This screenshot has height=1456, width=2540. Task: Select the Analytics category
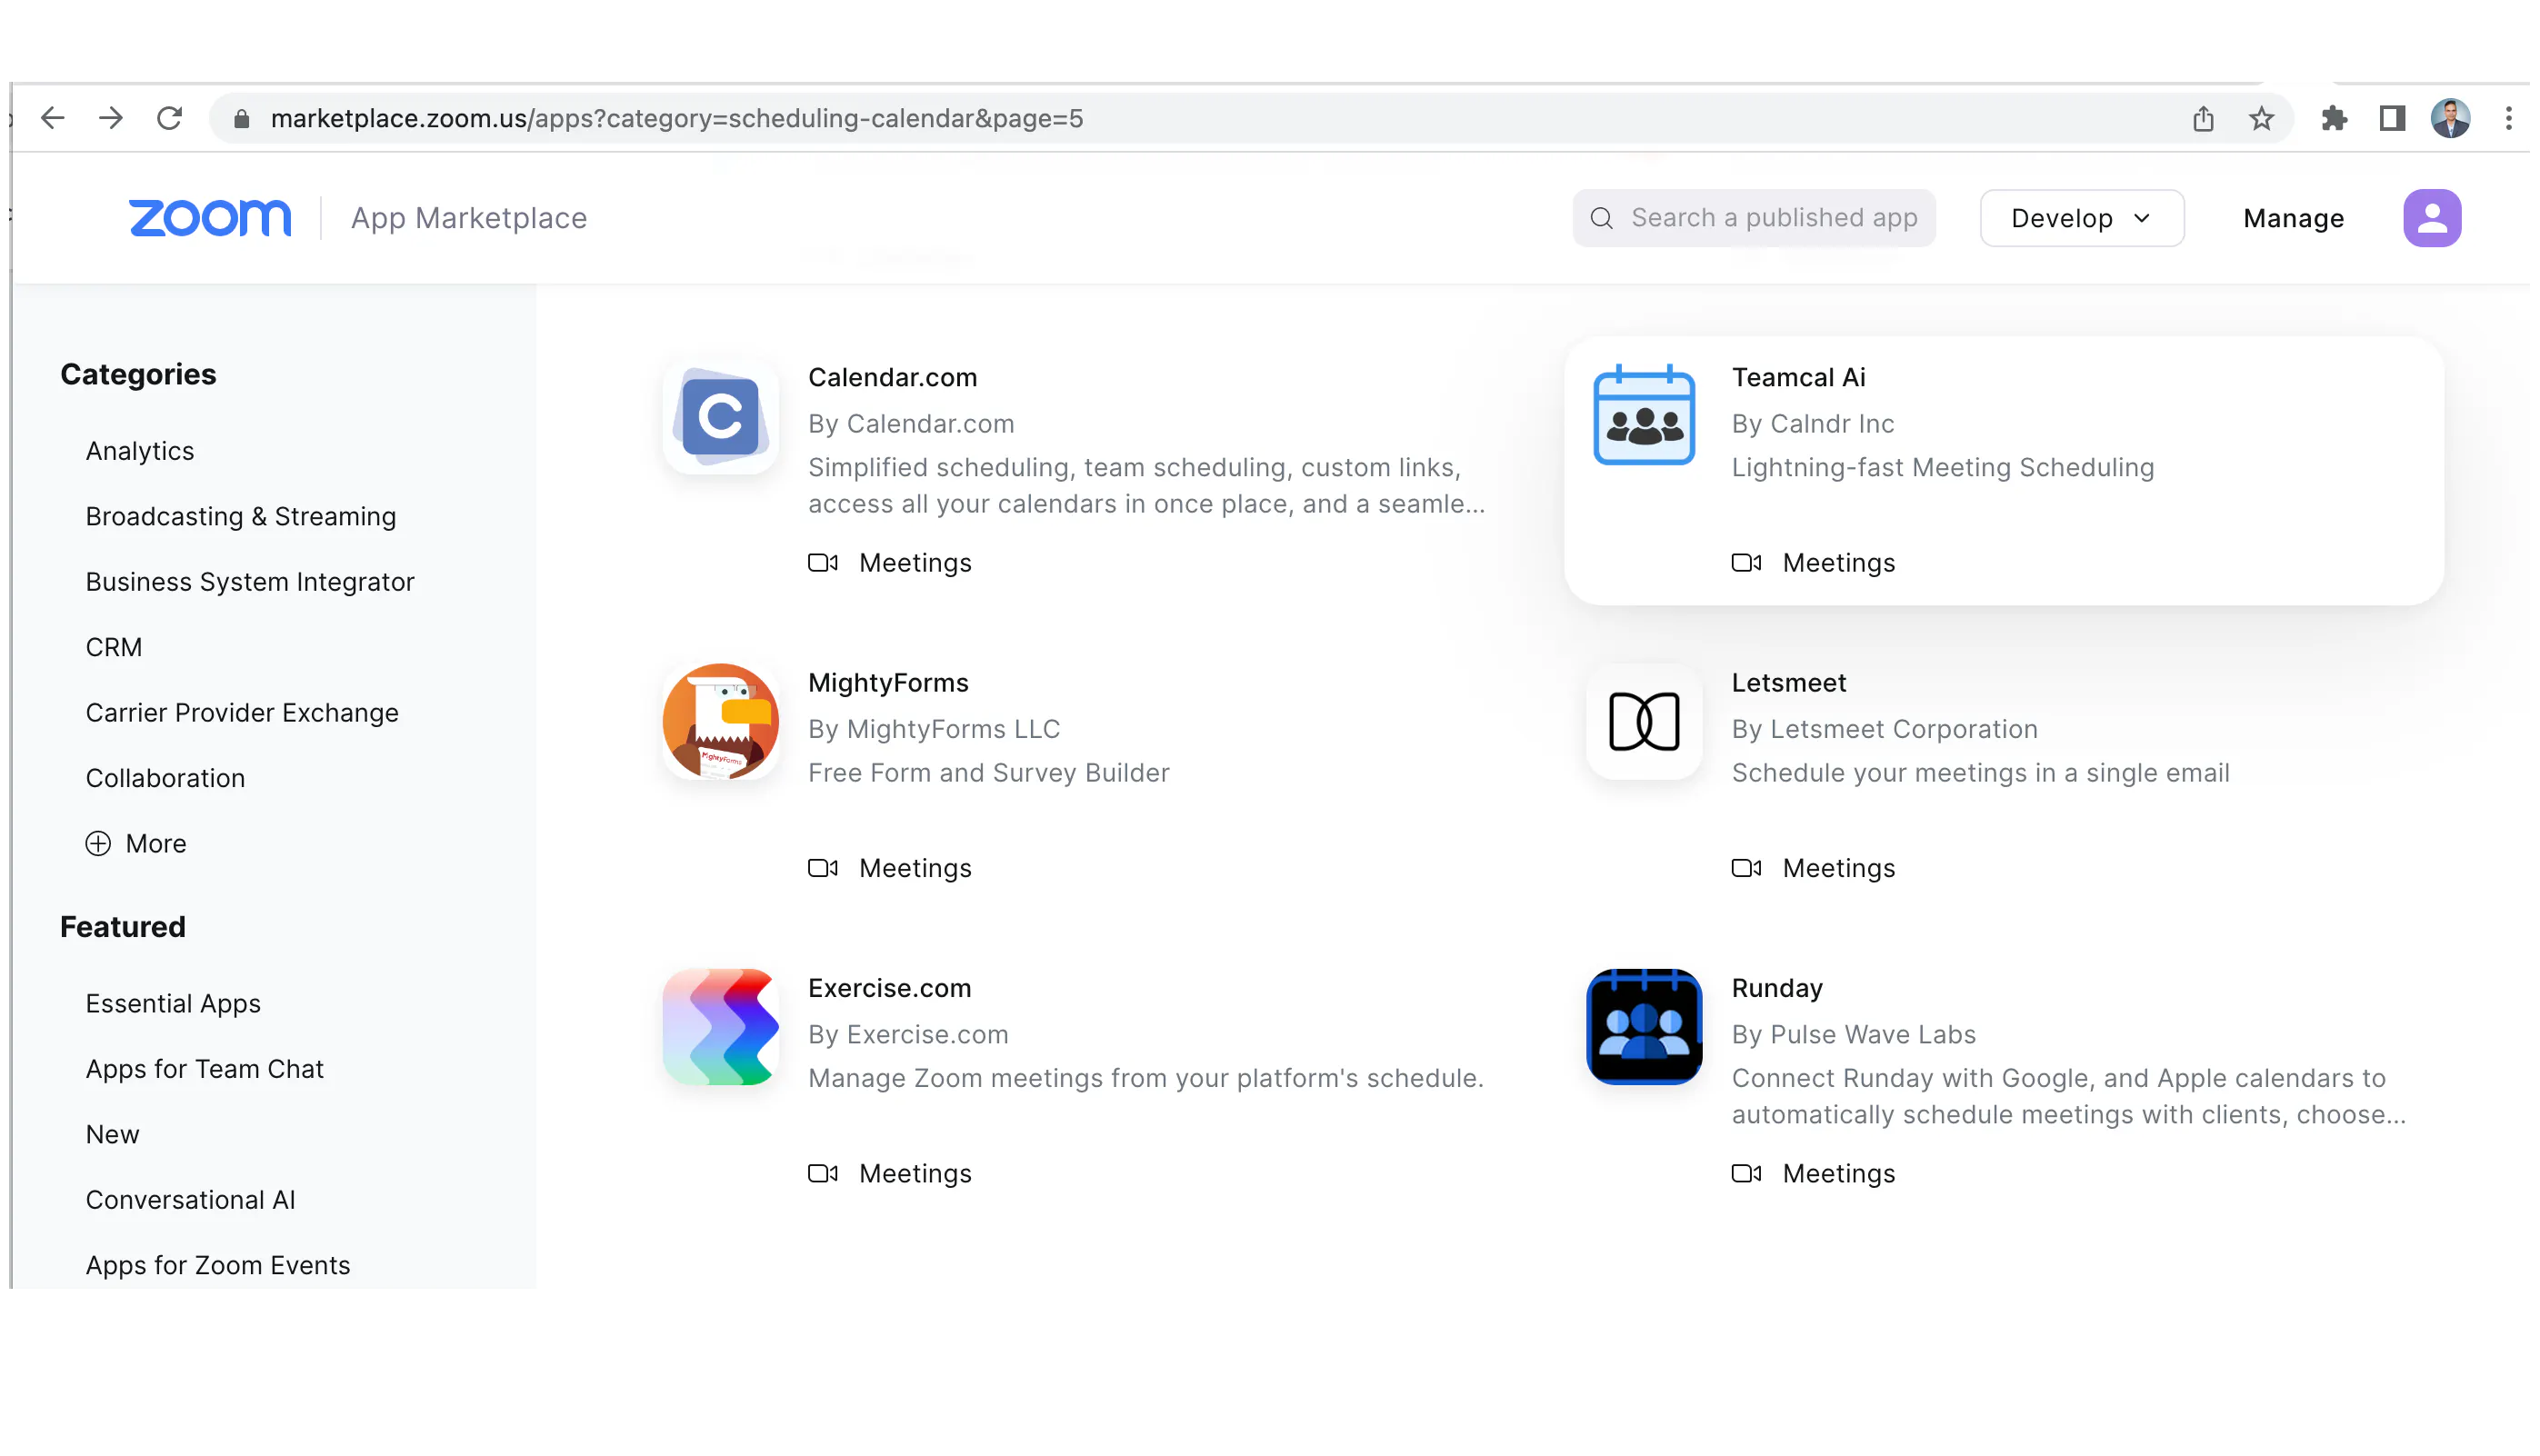tap(141, 453)
